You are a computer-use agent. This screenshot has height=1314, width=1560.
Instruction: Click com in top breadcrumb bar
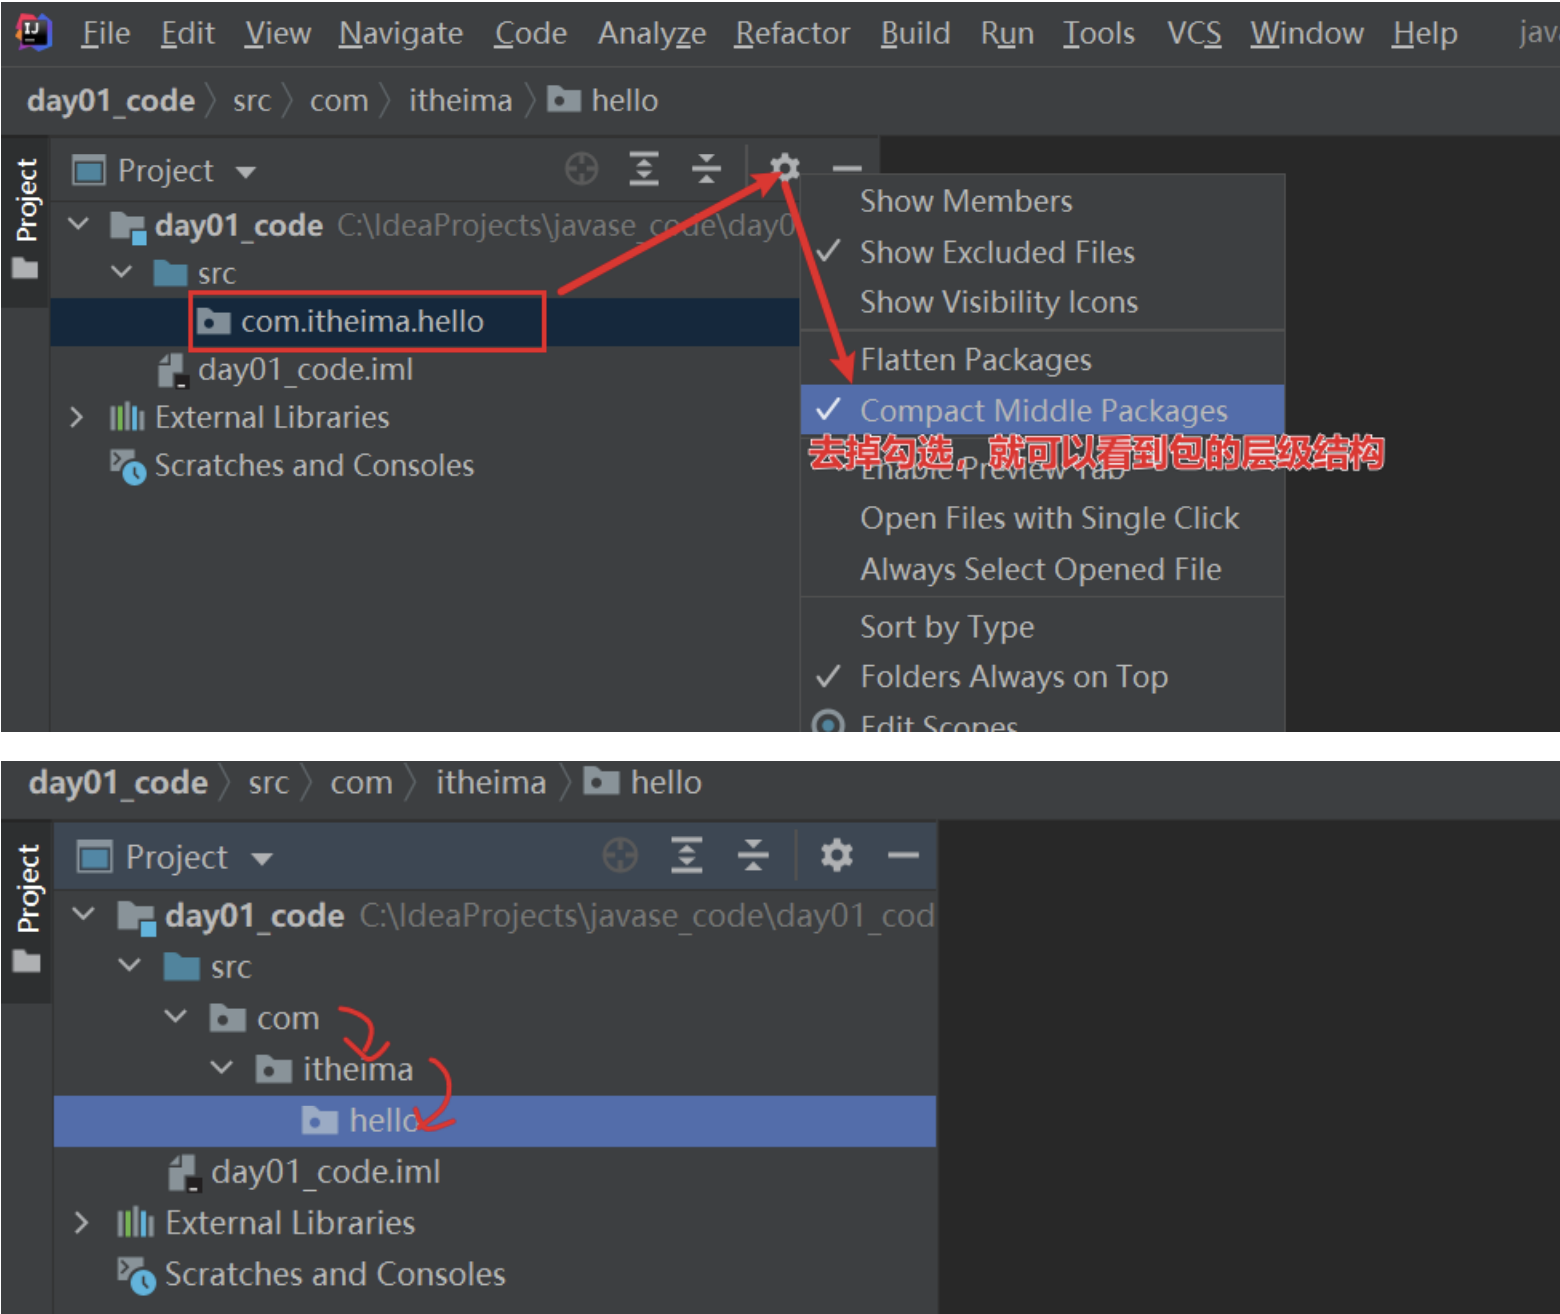pyautogui.click(x=339, y=100)
